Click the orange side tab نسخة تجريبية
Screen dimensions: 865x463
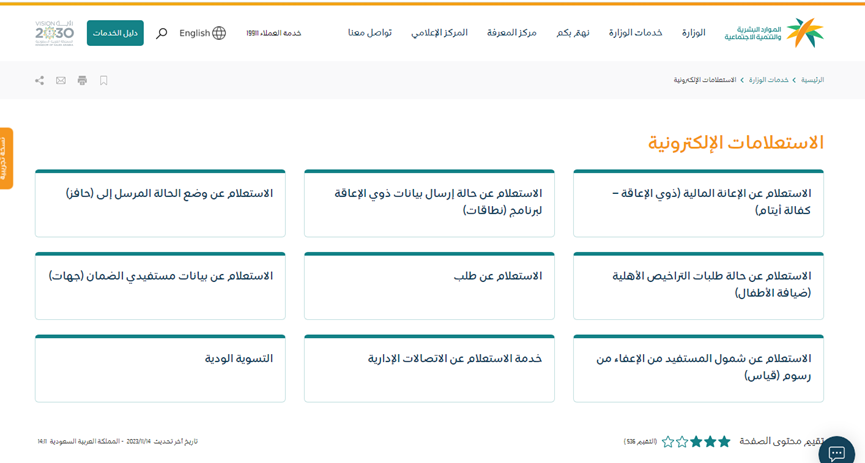pos(6,159)
